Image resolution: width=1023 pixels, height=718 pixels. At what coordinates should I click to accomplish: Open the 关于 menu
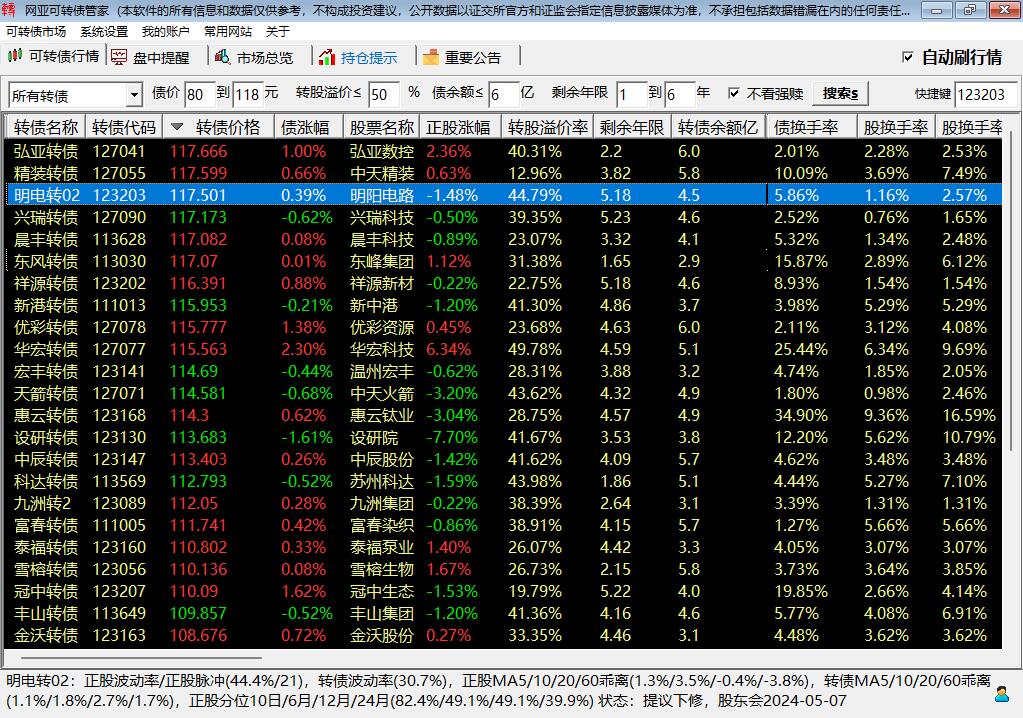pos(278,31)
